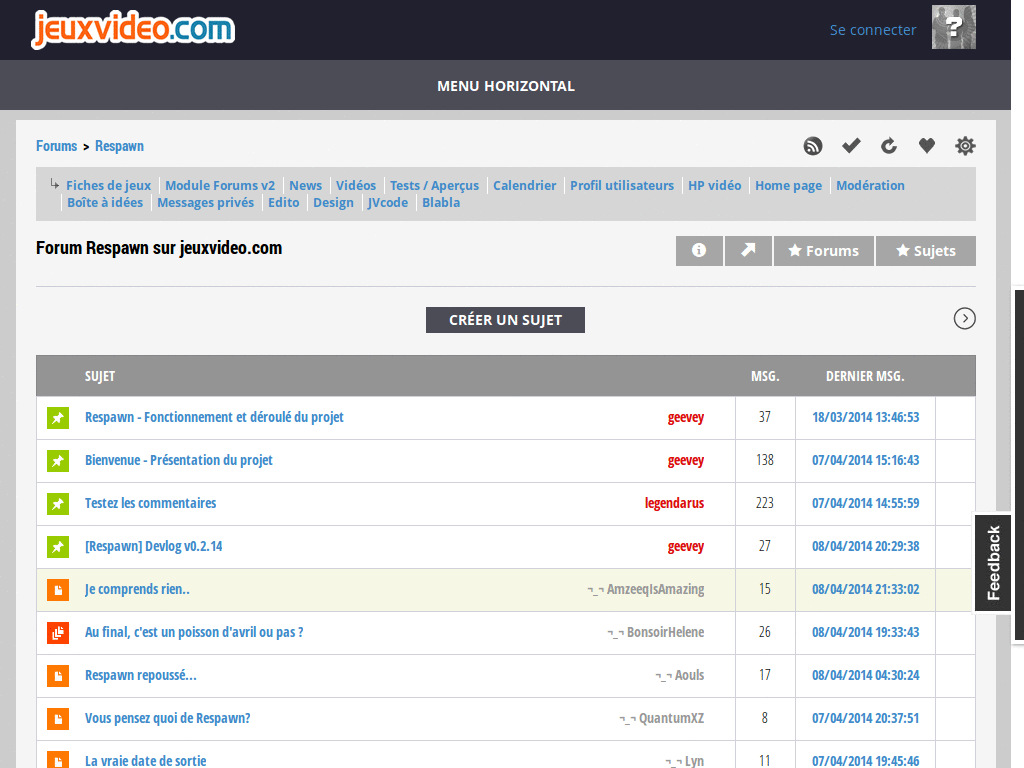This screenshot has height=768, width=1024.
Task: Click topic icon beside Respawn repoussé...
Action: point(58,676)
